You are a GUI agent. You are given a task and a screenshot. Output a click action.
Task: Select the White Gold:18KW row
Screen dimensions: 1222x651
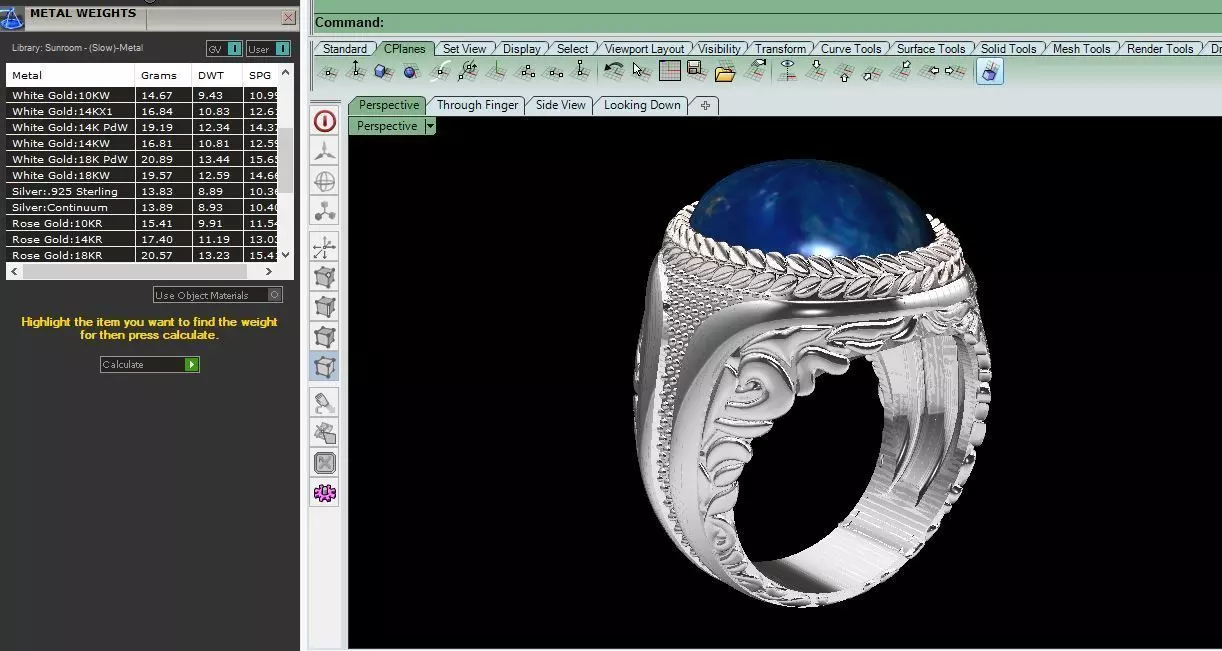pyautogui.click(x=143, y=175)
